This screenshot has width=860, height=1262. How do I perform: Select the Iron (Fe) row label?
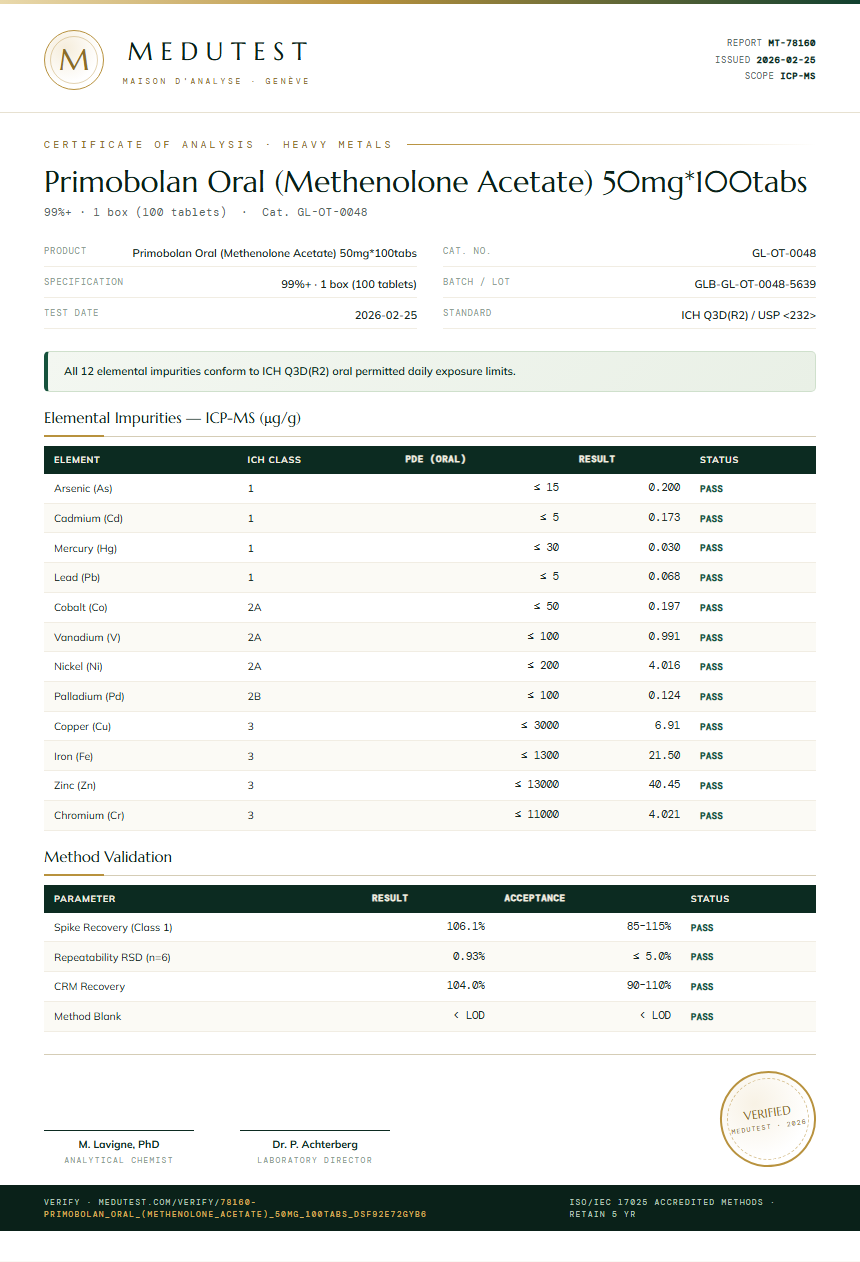[x=73, y=756]
